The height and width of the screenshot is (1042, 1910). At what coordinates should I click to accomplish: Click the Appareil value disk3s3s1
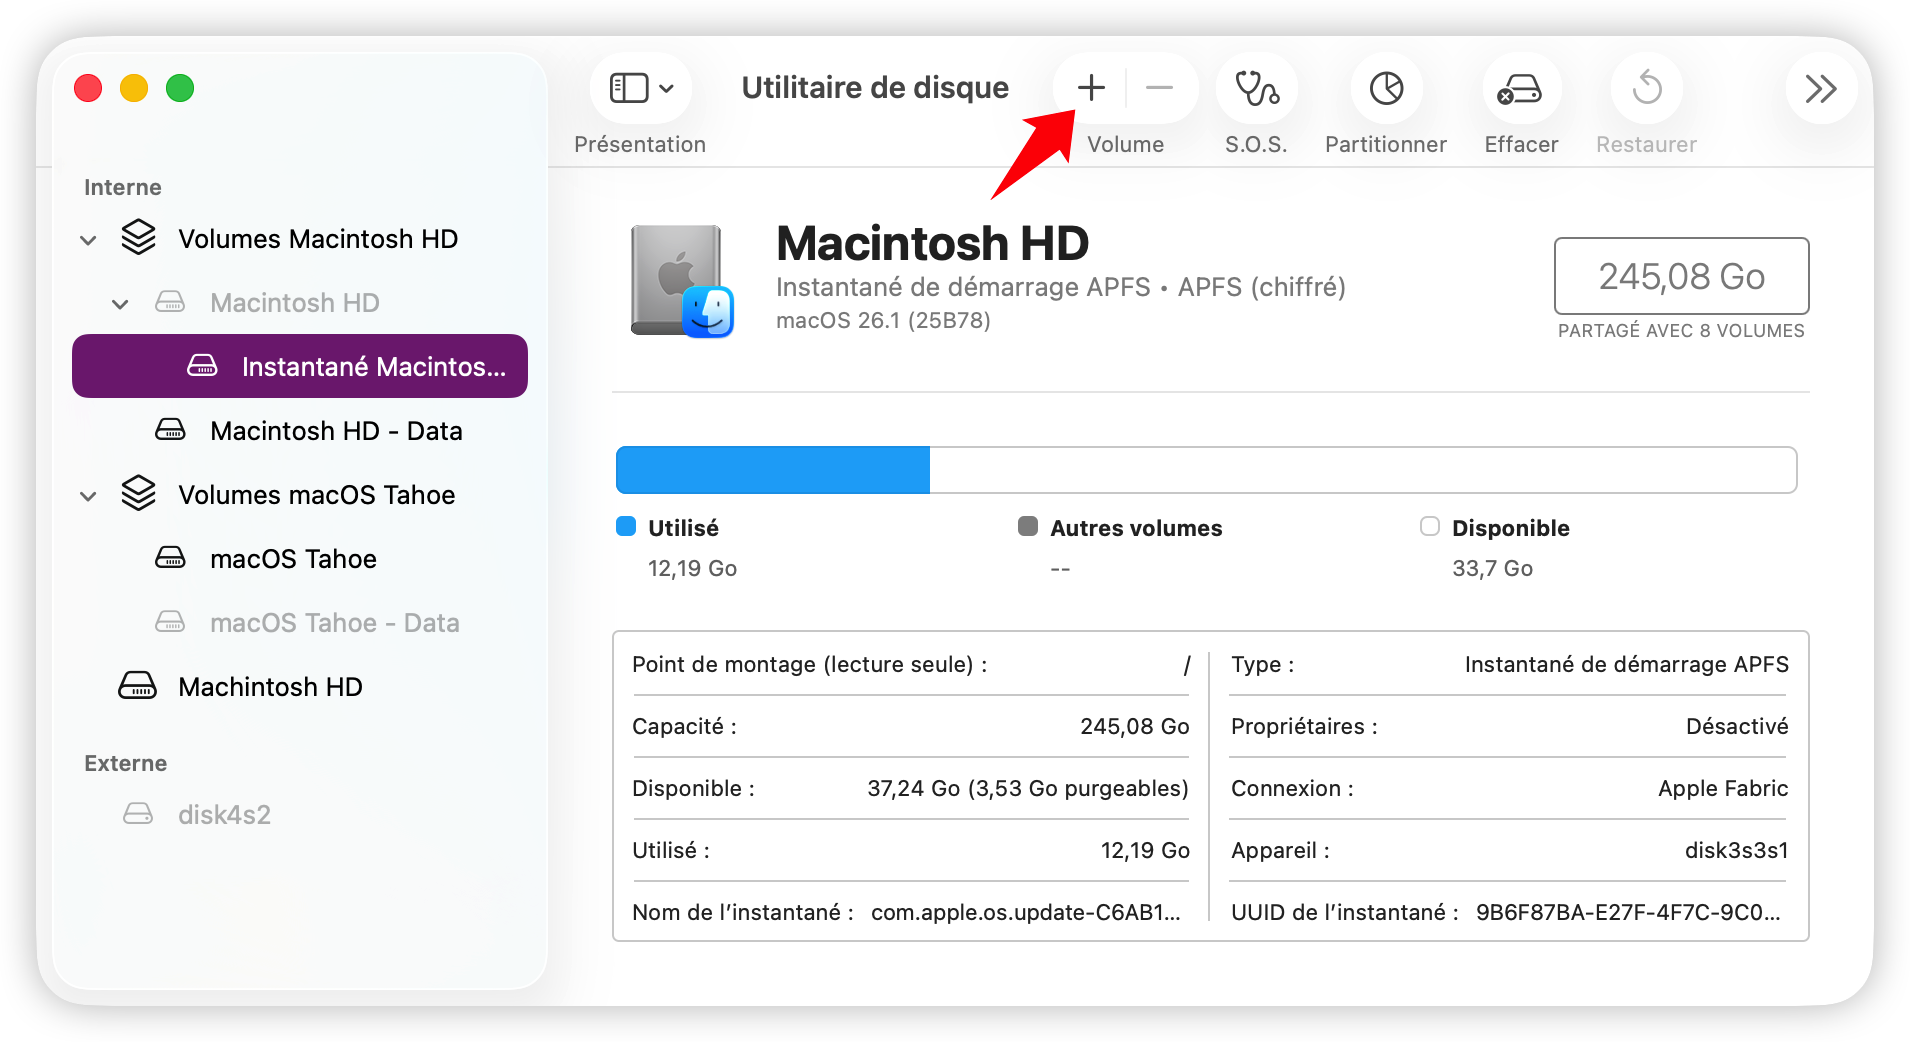1736,851
